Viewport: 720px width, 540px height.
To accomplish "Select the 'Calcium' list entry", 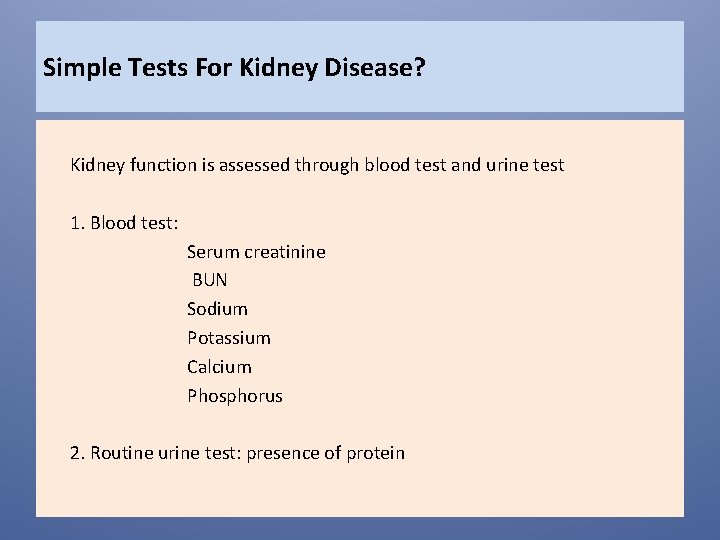I will 219,367.
